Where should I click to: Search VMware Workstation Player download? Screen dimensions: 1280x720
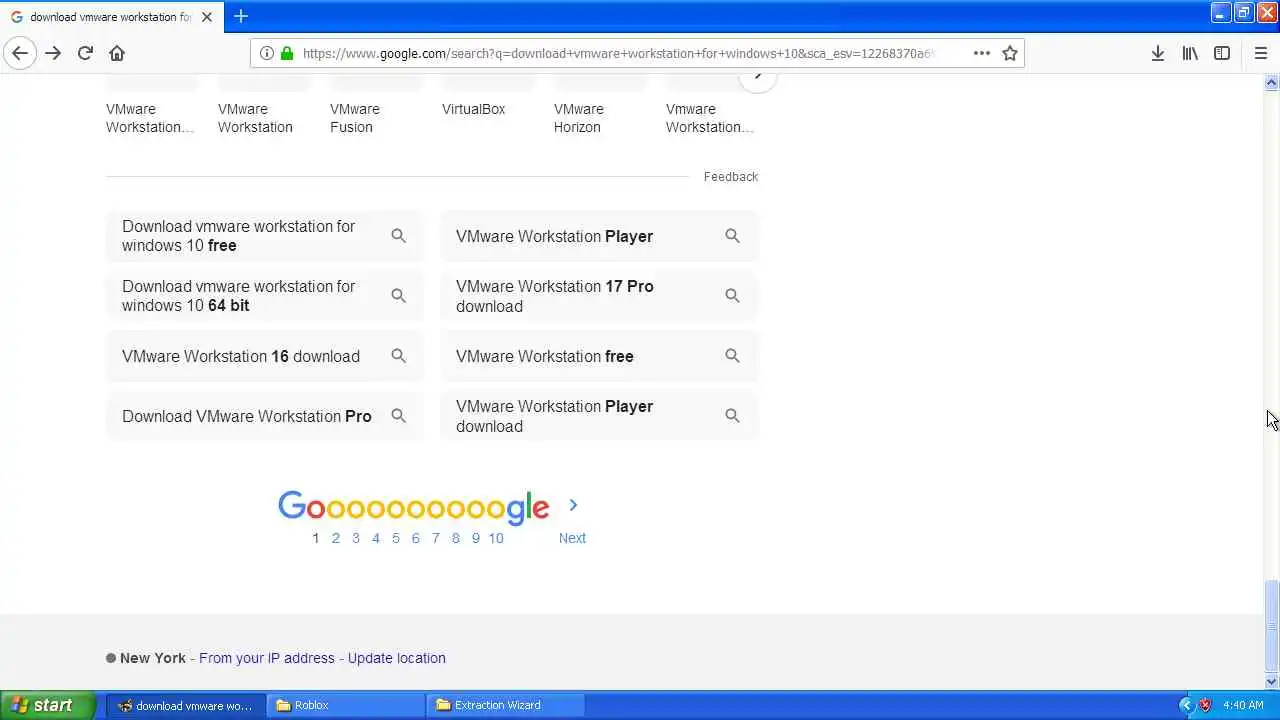599,416
